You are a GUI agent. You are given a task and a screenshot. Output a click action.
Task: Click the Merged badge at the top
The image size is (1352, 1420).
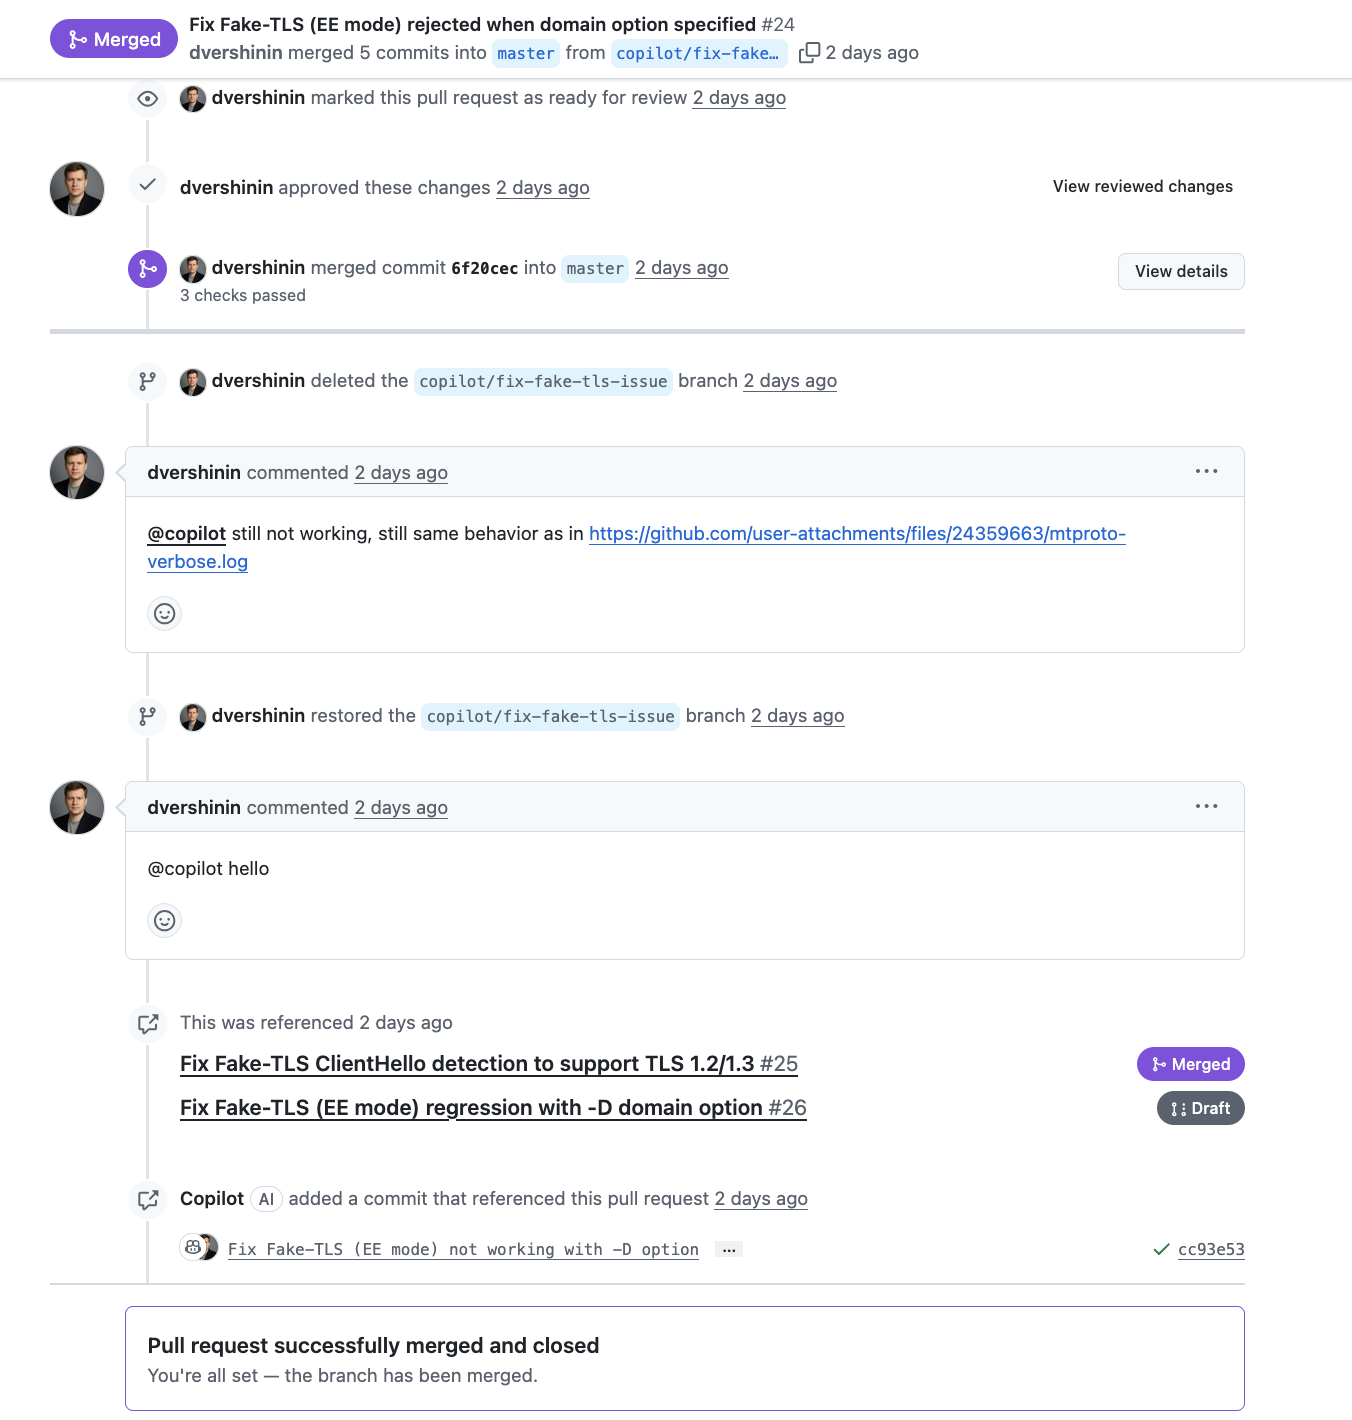(113, 38)
